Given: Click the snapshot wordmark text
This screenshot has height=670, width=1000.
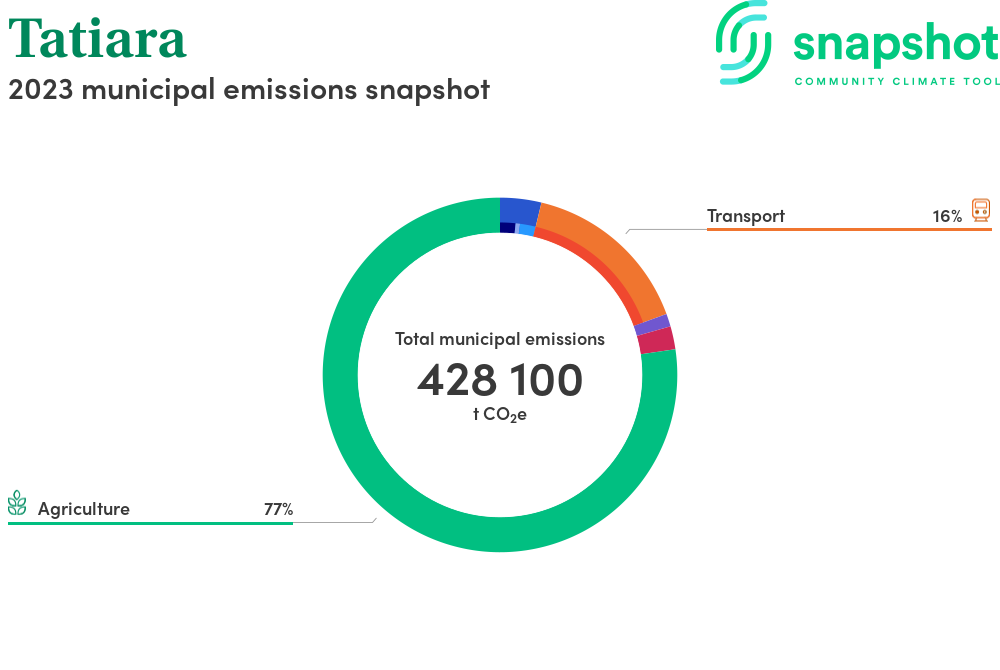Looking at the screenshot, I should coord(895,44).
